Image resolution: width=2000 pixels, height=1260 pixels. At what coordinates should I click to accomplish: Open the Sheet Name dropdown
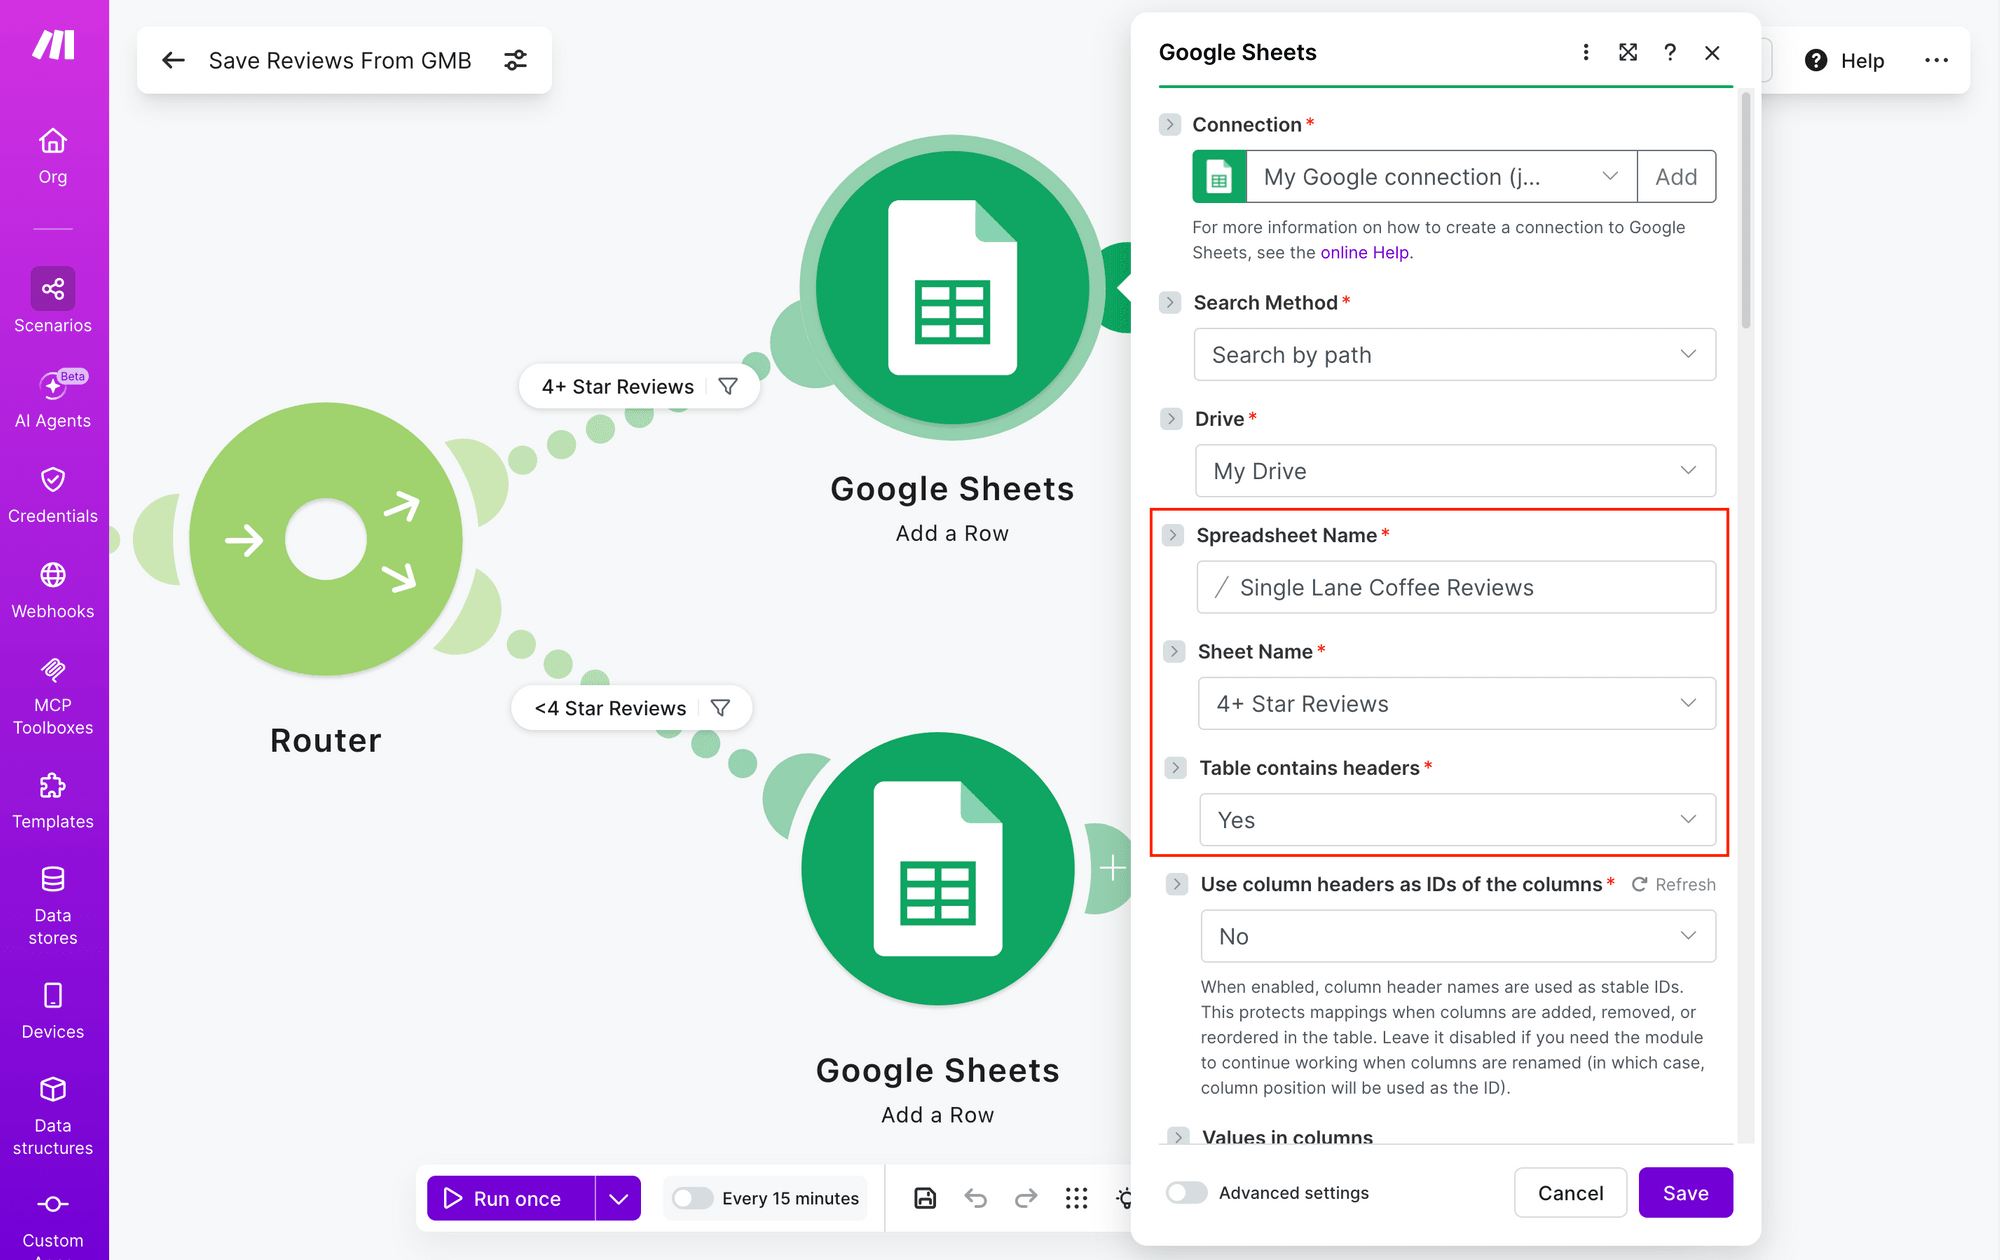(1457, 704)
